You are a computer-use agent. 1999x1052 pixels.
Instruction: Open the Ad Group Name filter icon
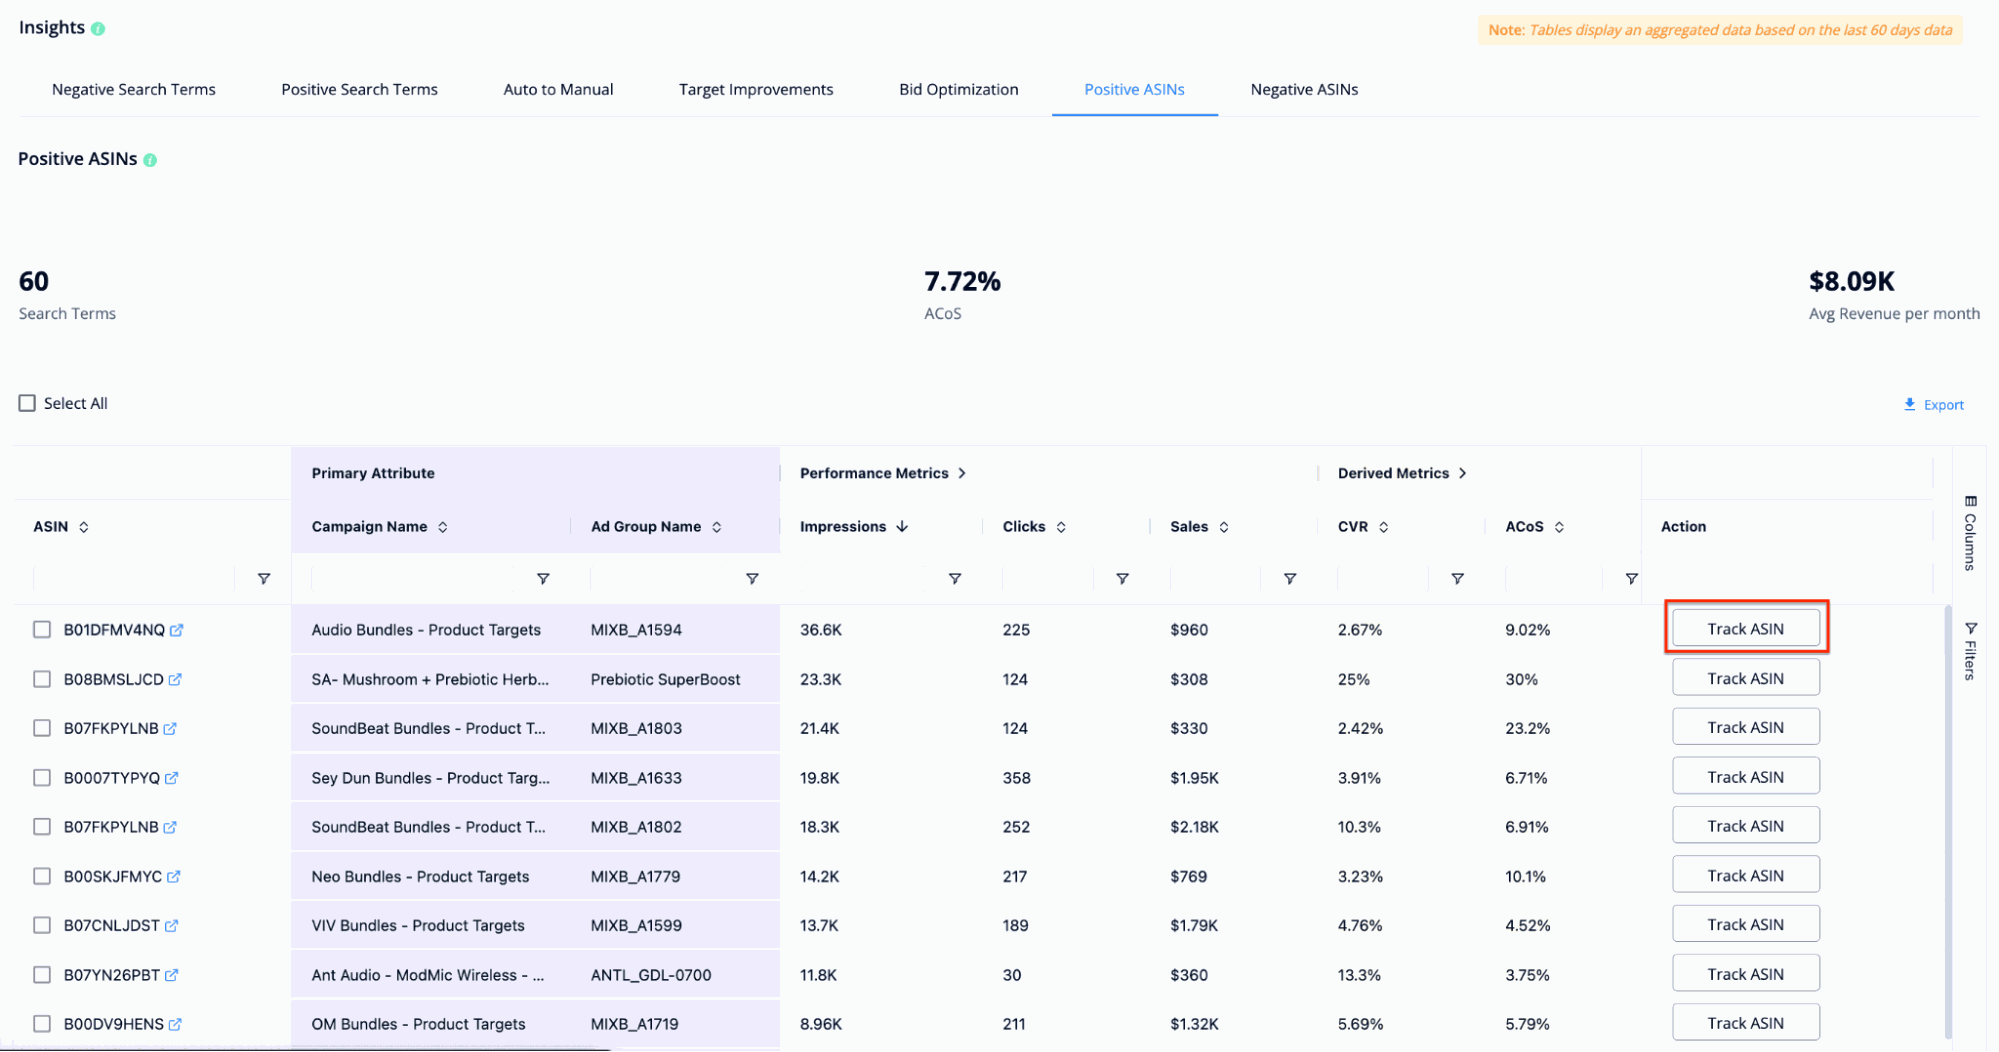click(752, 579)
